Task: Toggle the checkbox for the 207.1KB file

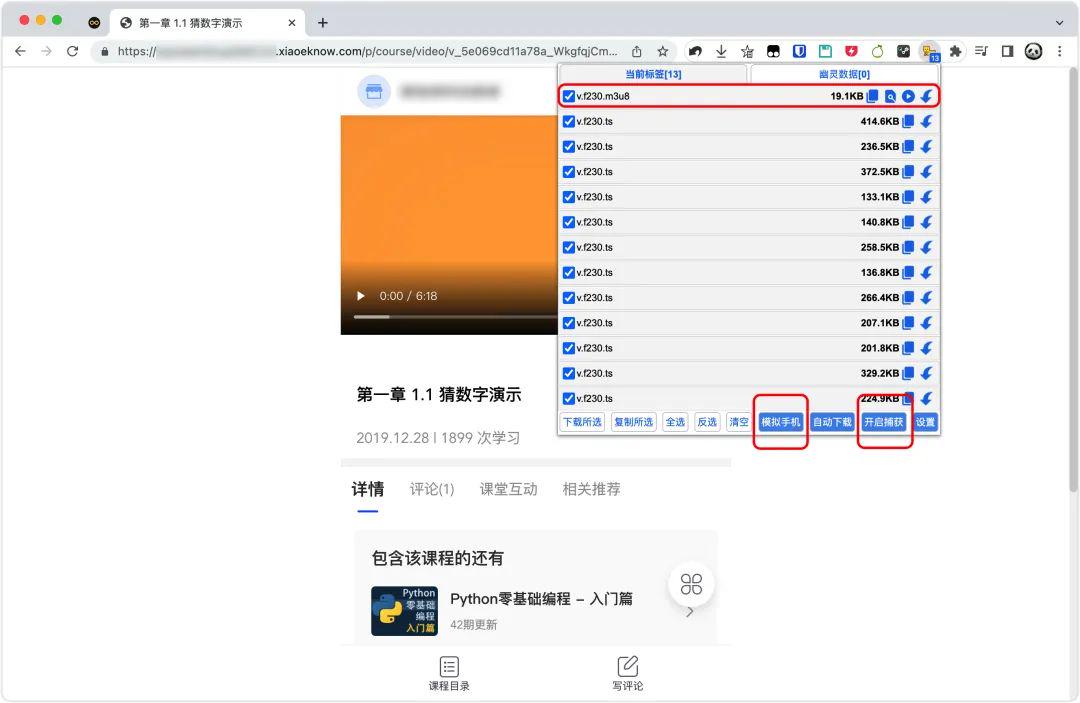Action: (569, 323)
